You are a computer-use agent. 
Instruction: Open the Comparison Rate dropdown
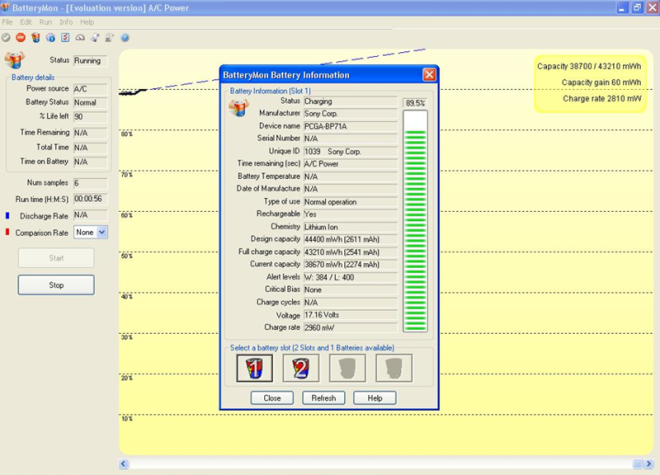coord(102,232)
